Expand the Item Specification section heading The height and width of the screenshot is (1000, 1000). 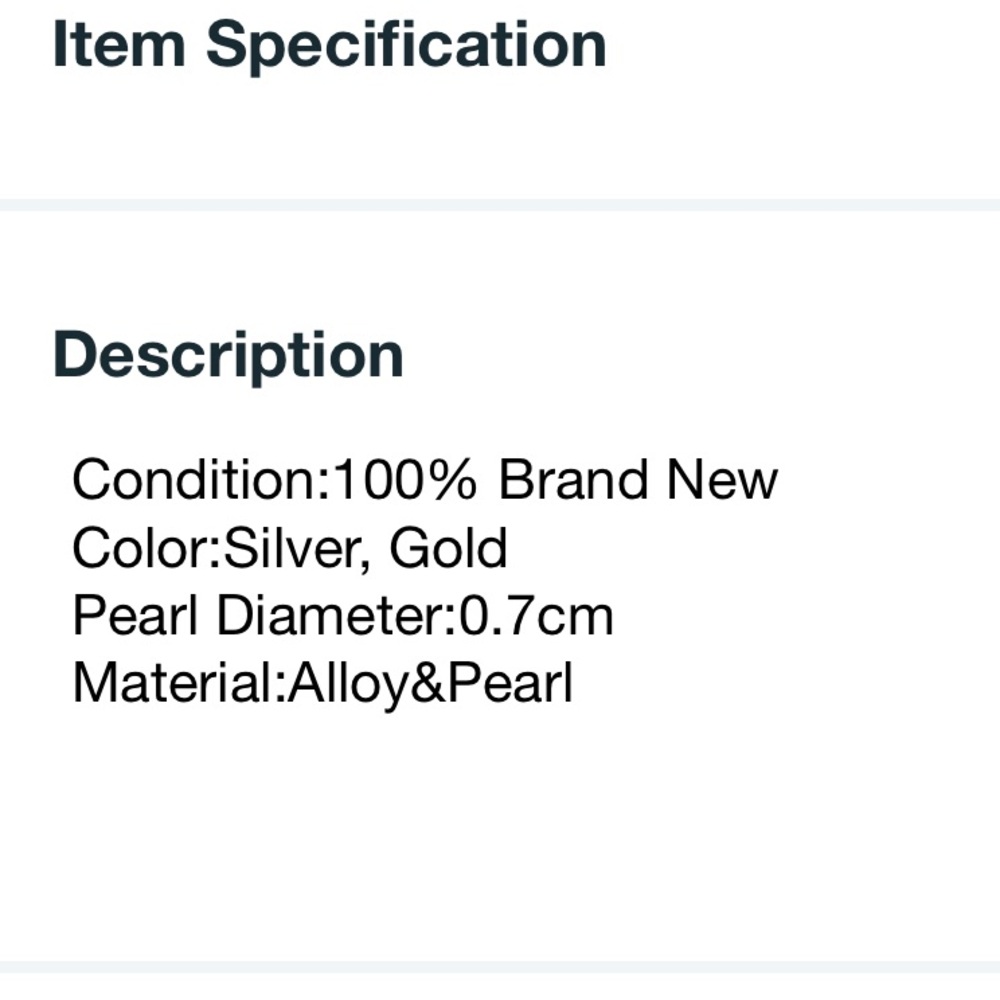point(329,45)
